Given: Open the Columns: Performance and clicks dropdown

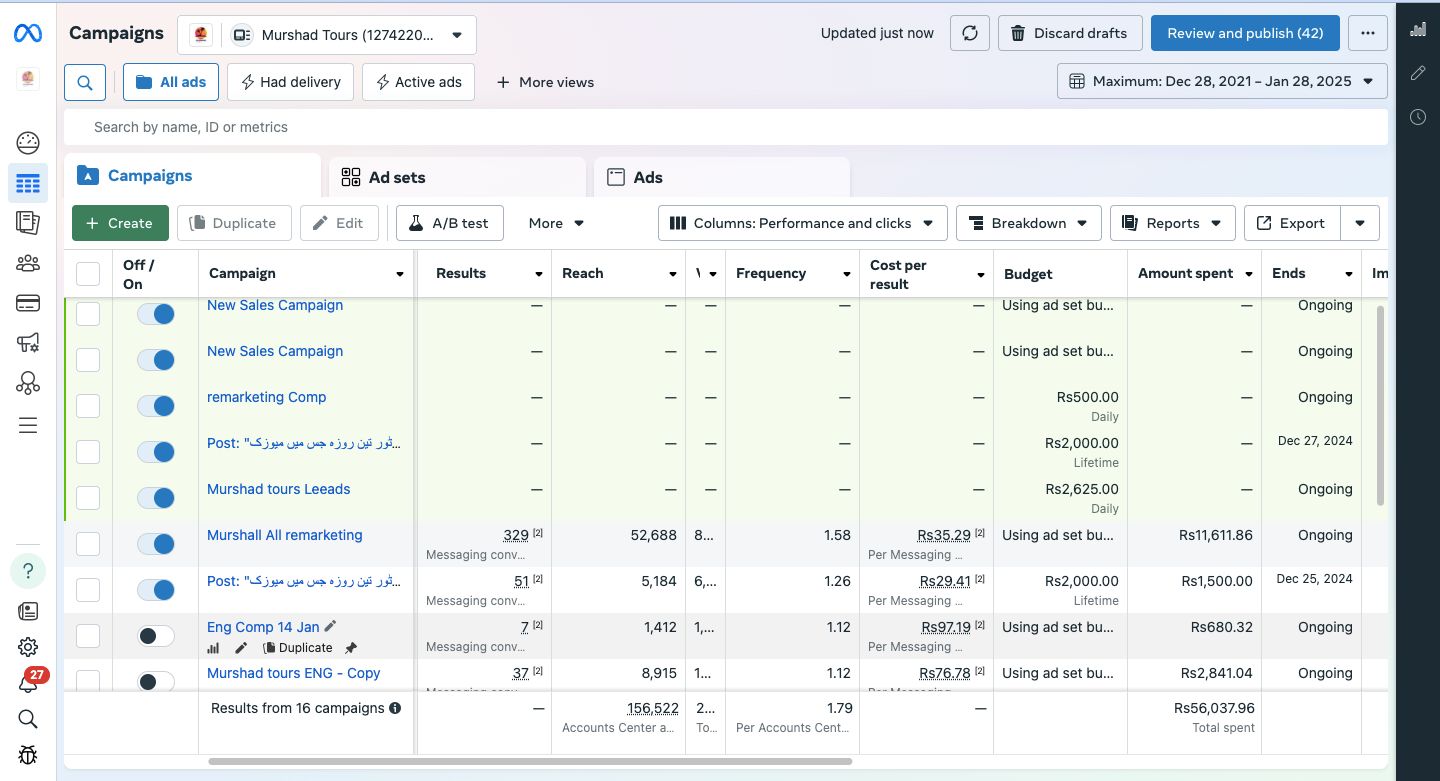Looking at the screenshot, I should 802,223.
